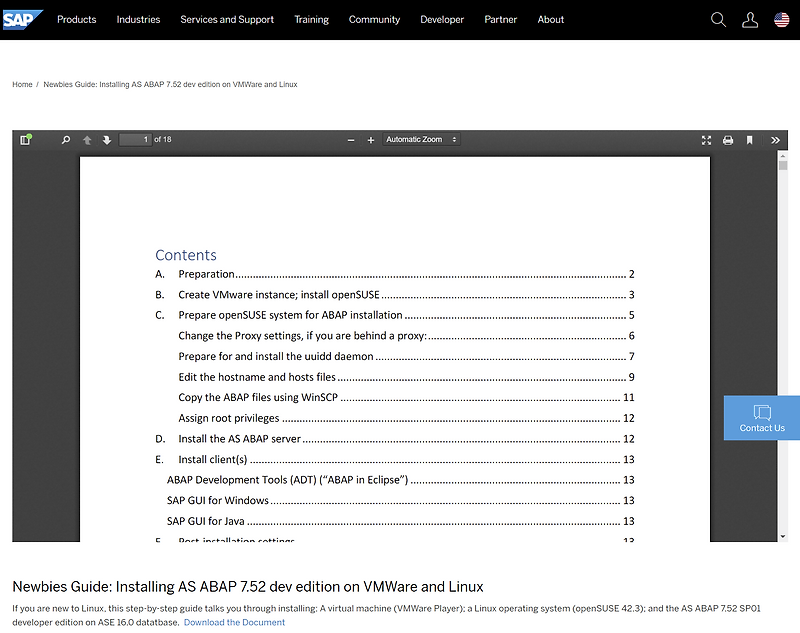Navigate to Home via breadcrumb
This screenshot has height=633, width=800.
click(21, 84)
